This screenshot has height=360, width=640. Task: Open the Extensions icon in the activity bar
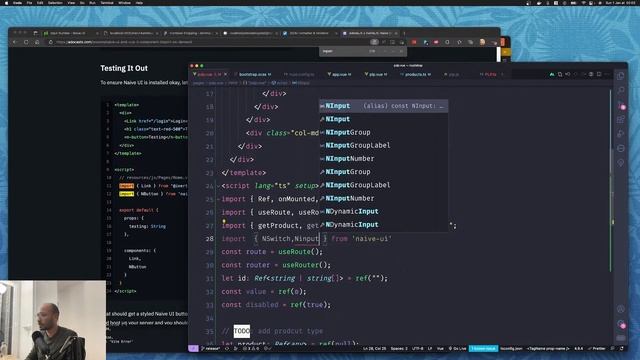click(621, 120)
